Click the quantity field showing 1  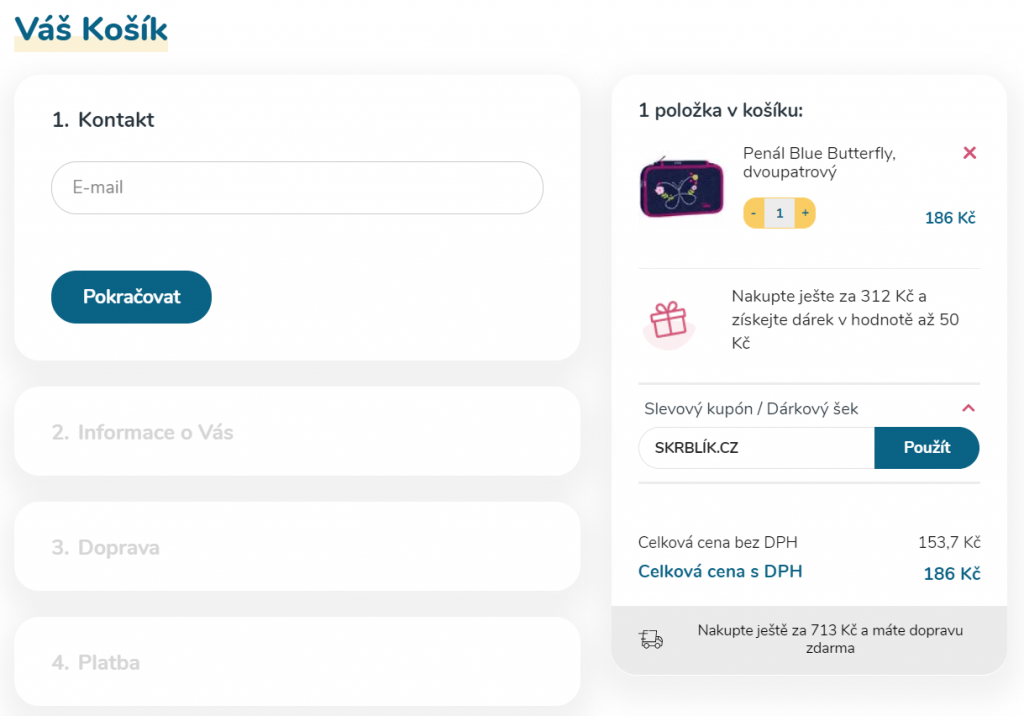pyautogui.click(x=780, y=213)
